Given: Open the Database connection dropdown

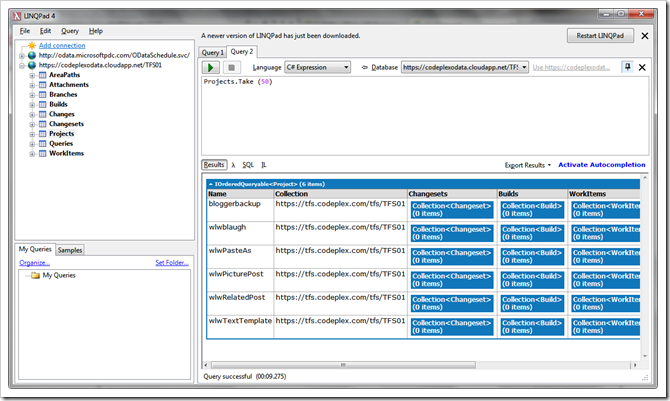Looking at the screenshot, I should 465,68.
